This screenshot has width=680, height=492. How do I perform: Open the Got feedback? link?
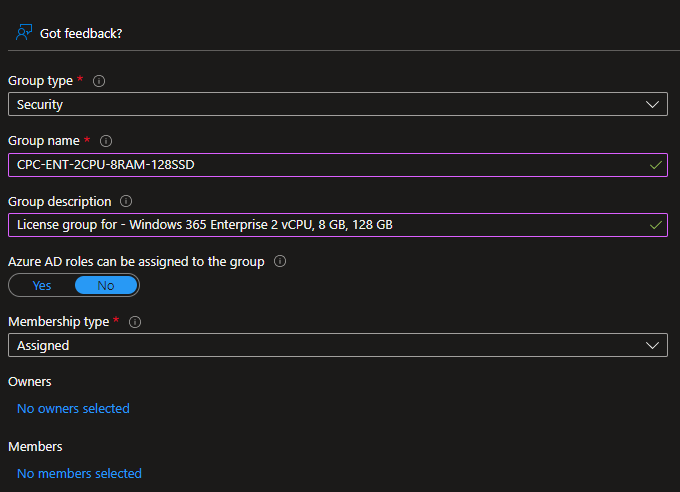(x=81, y=33)
